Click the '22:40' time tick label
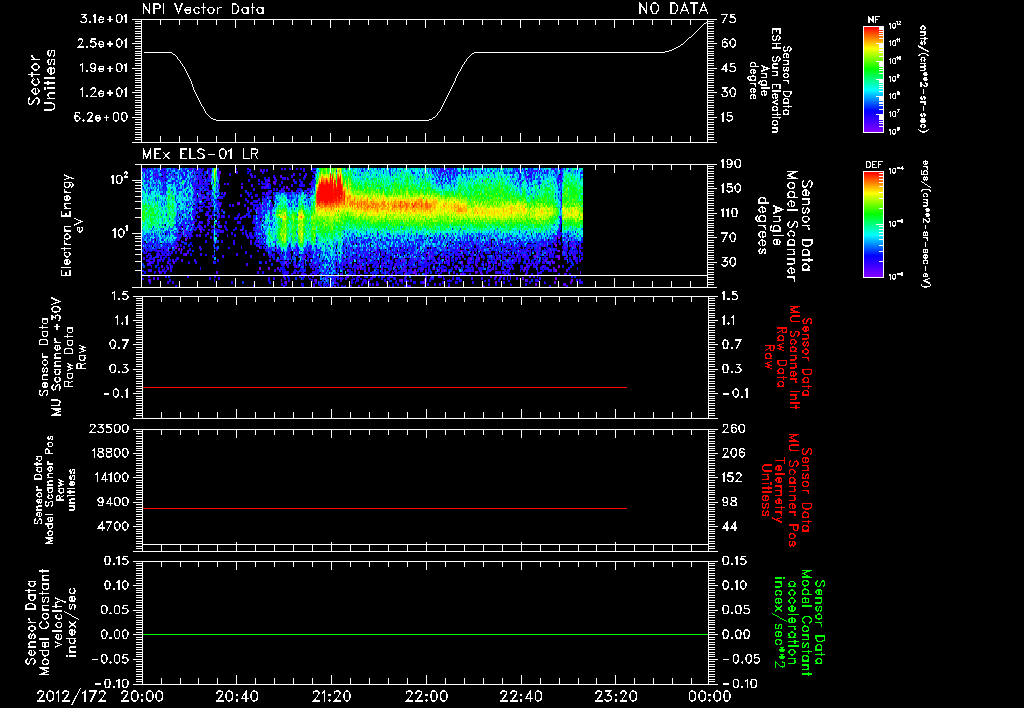The width and height of the screenshot is (1024, 708). tap(521, 696)
